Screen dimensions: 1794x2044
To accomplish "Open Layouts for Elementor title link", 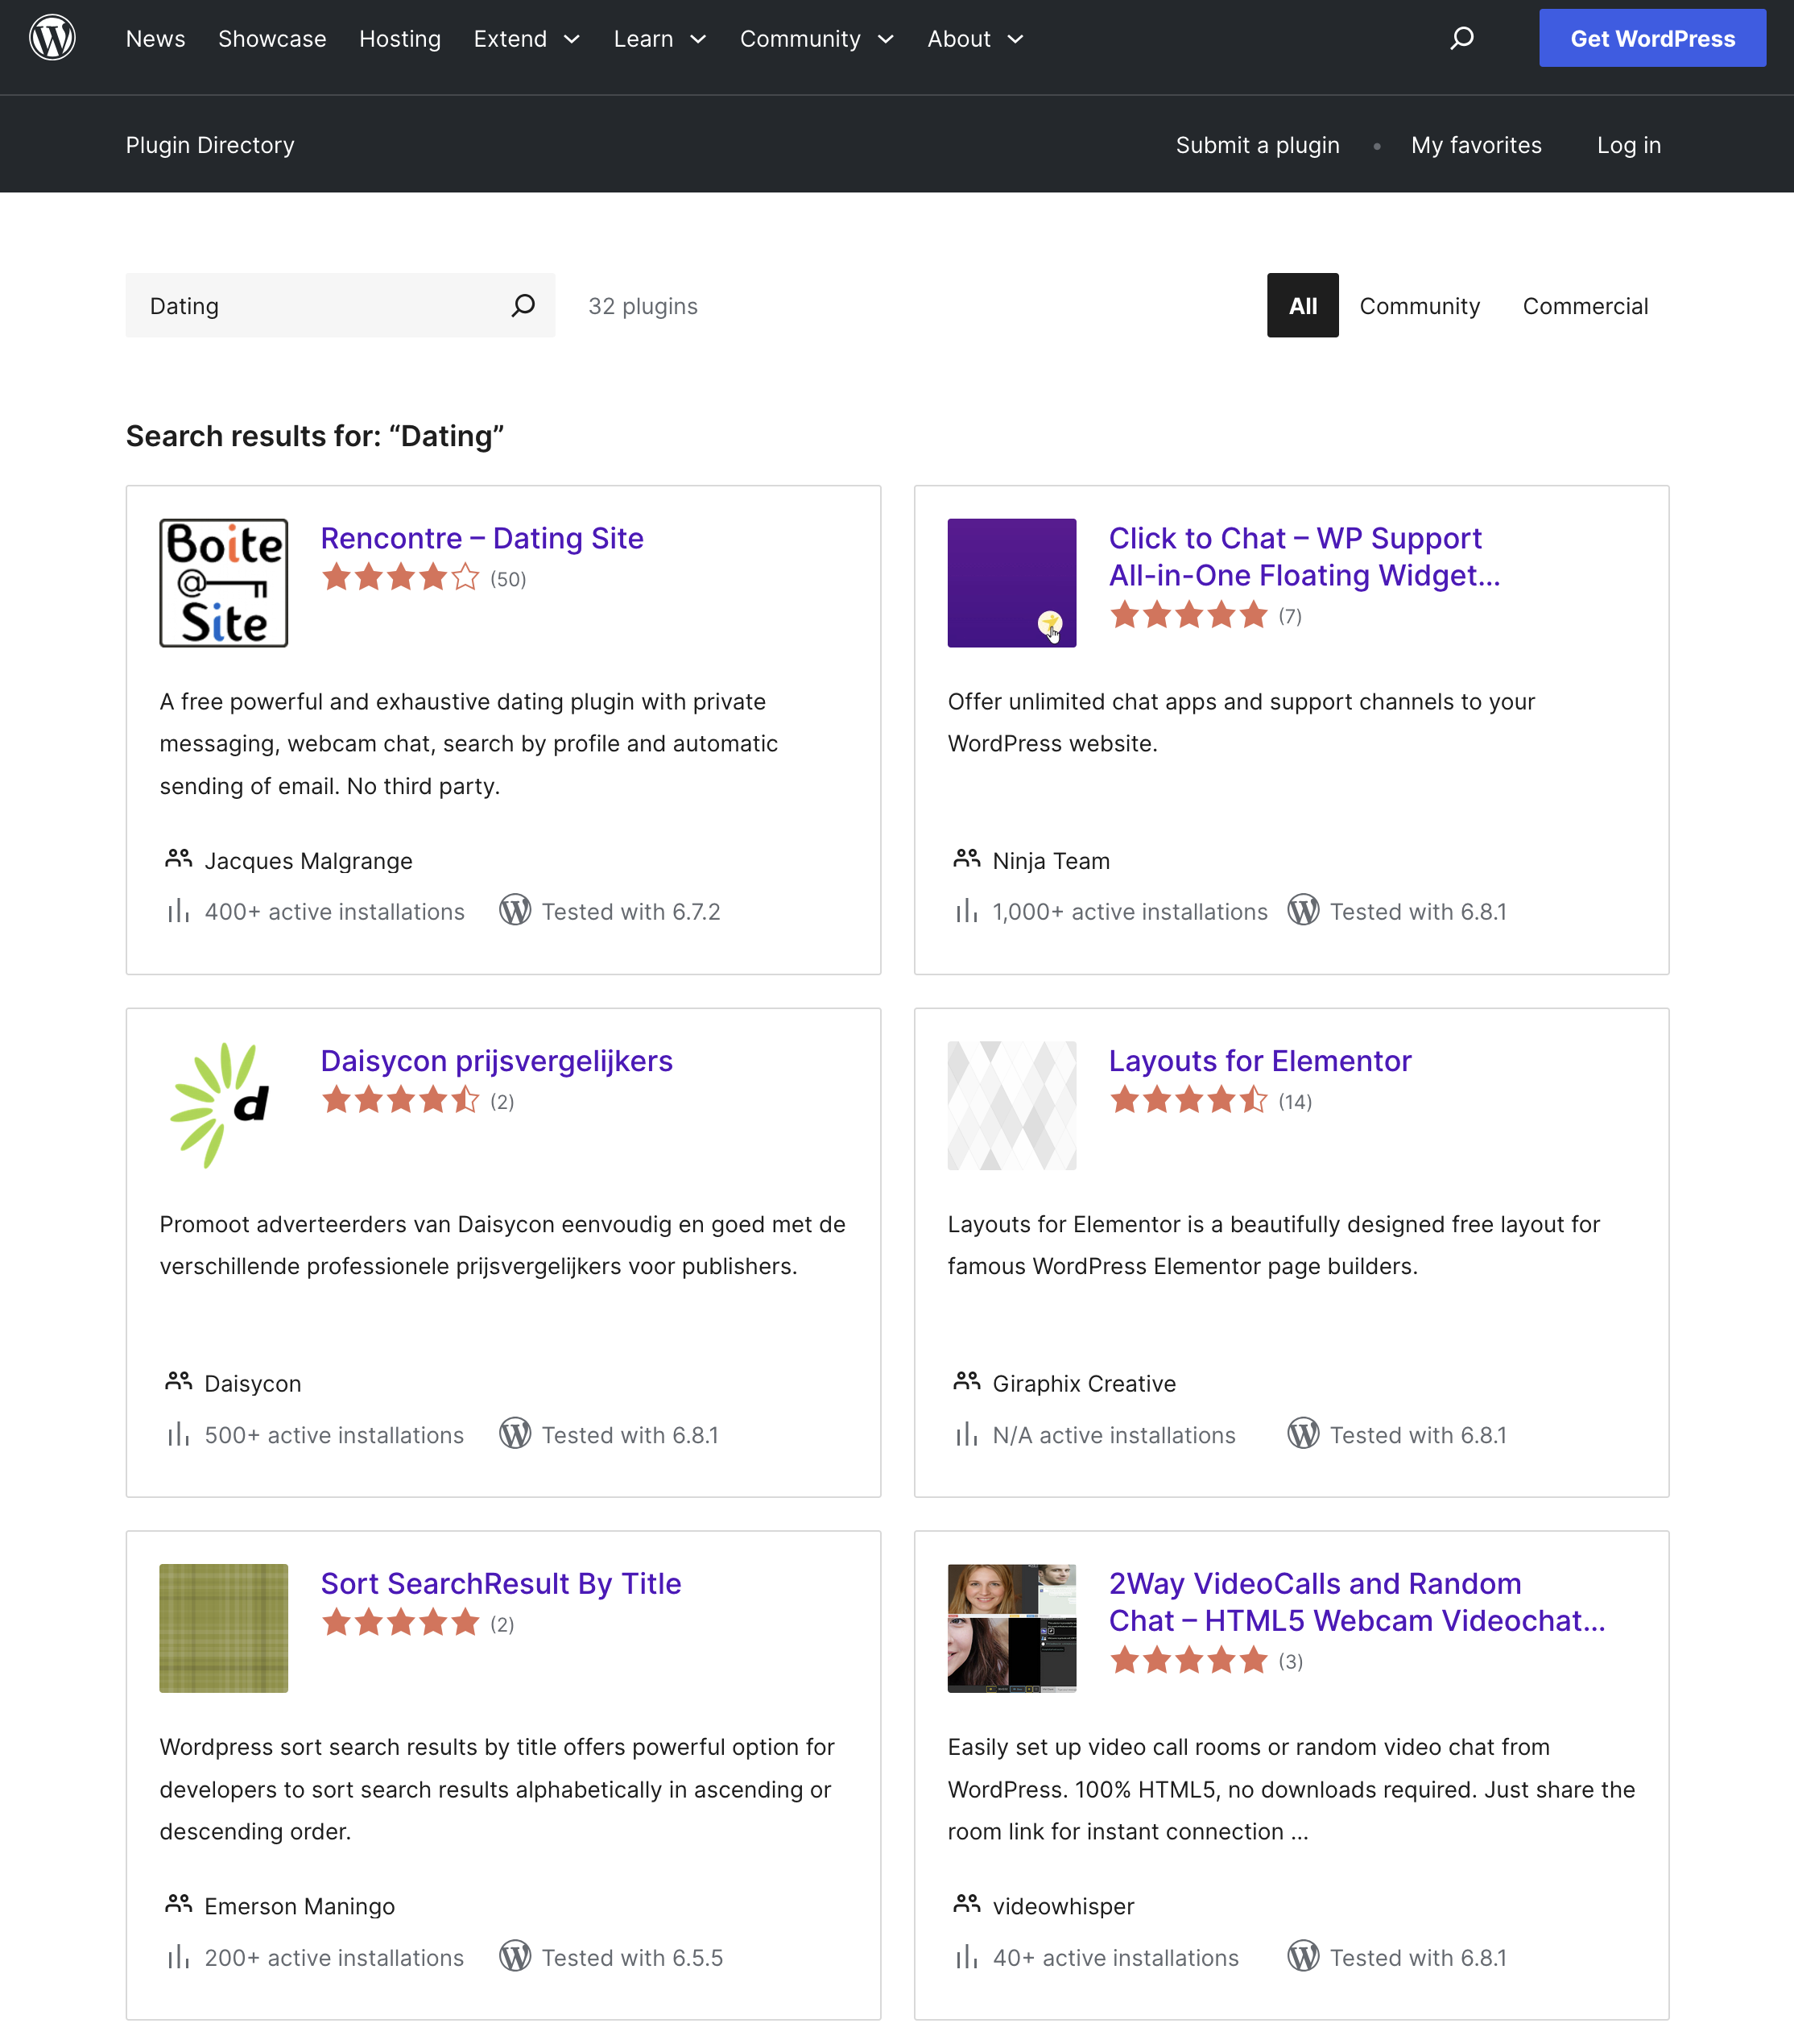I will pyautogui.click(x=1260, y=1061).
